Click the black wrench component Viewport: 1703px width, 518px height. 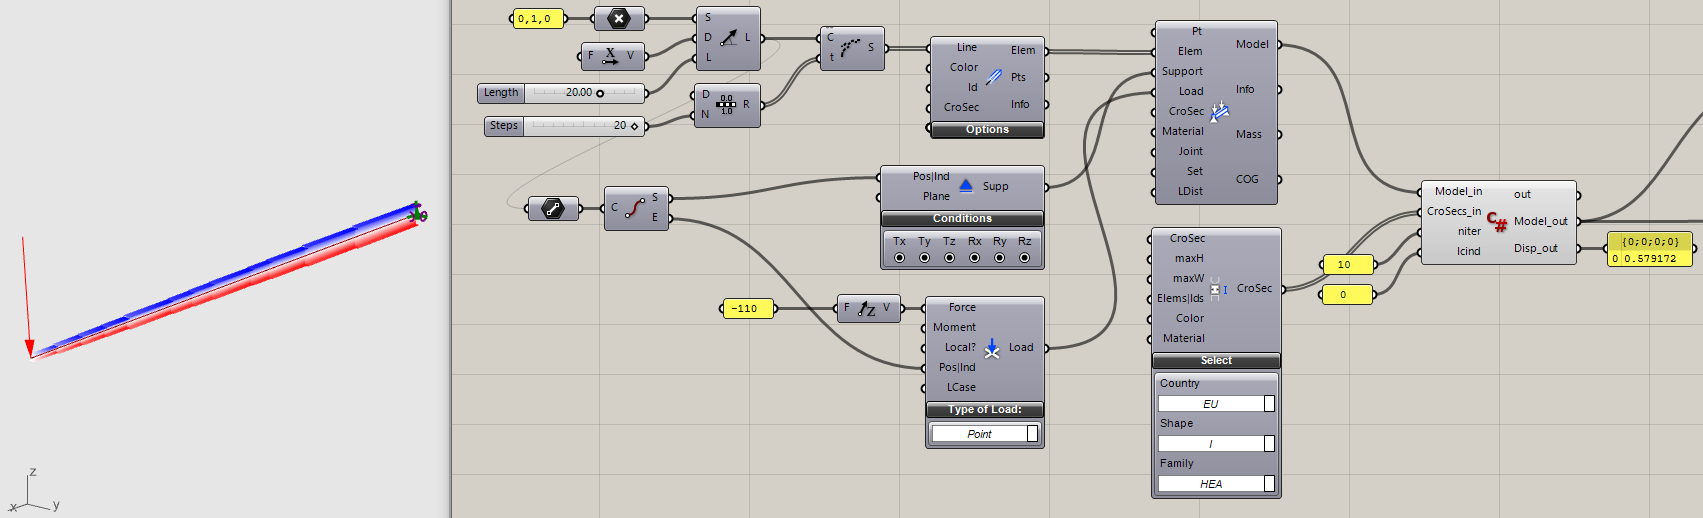[x=552, y=208]
